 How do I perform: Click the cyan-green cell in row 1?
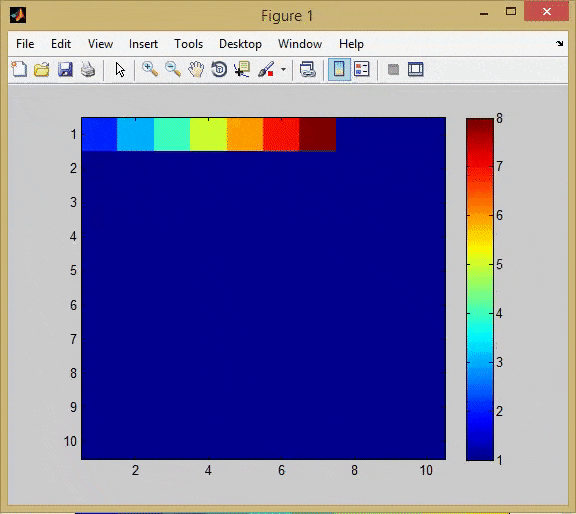click(x=172, y=134)
